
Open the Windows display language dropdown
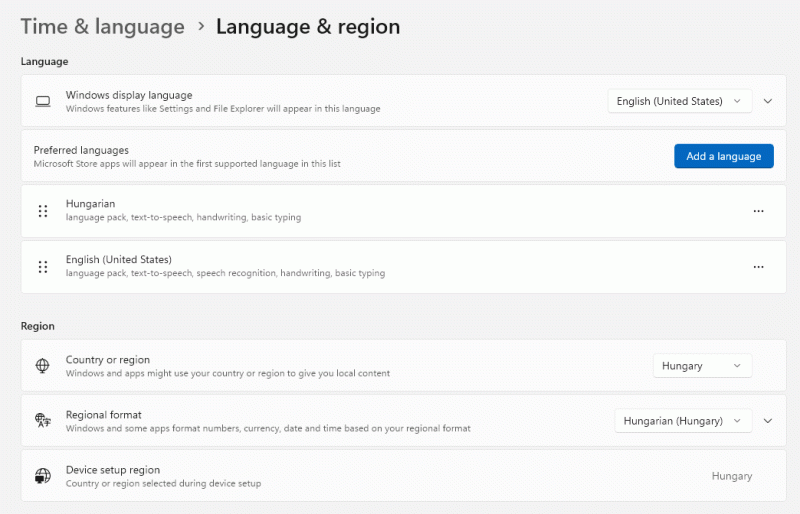(680, 101)
